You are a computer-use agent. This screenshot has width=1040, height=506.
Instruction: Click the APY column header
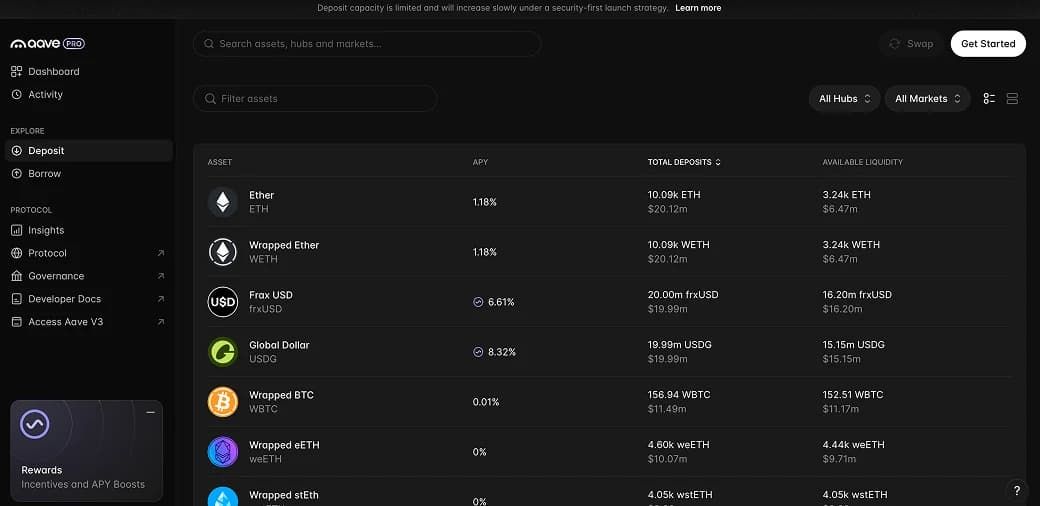click(x=480, y=162)
